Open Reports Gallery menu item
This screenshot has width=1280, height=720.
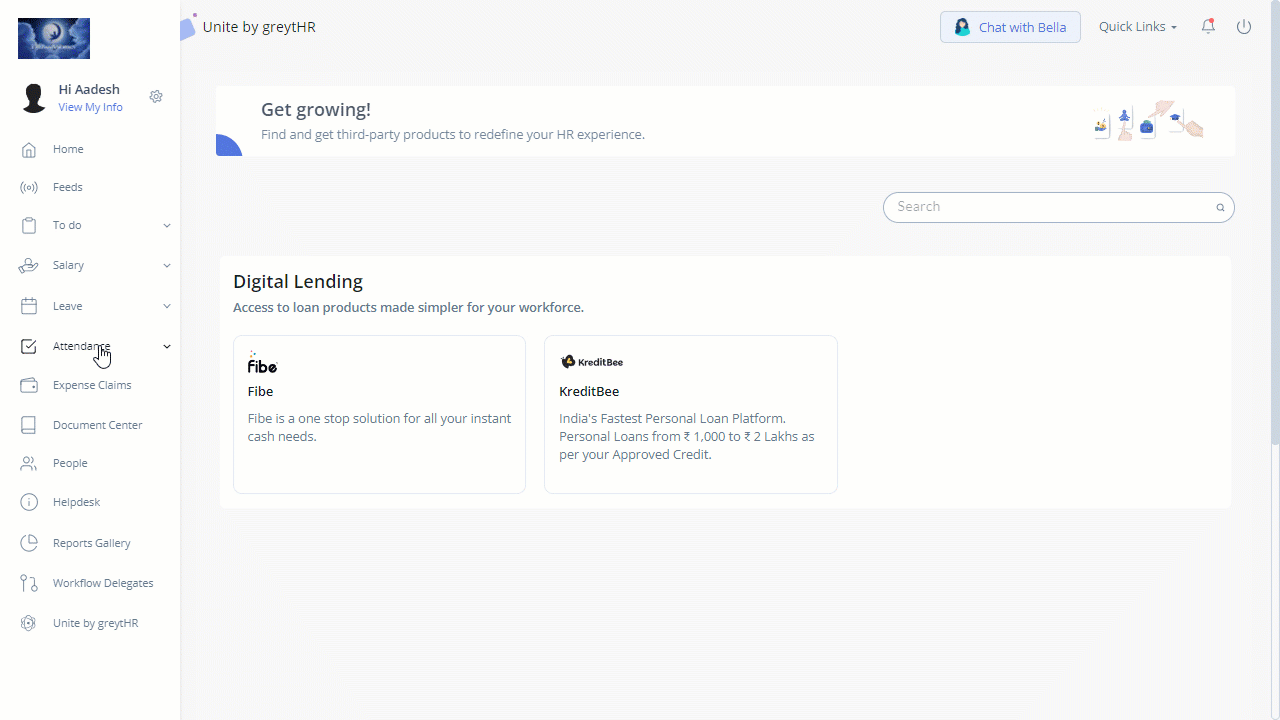click(x=92, y=543)
